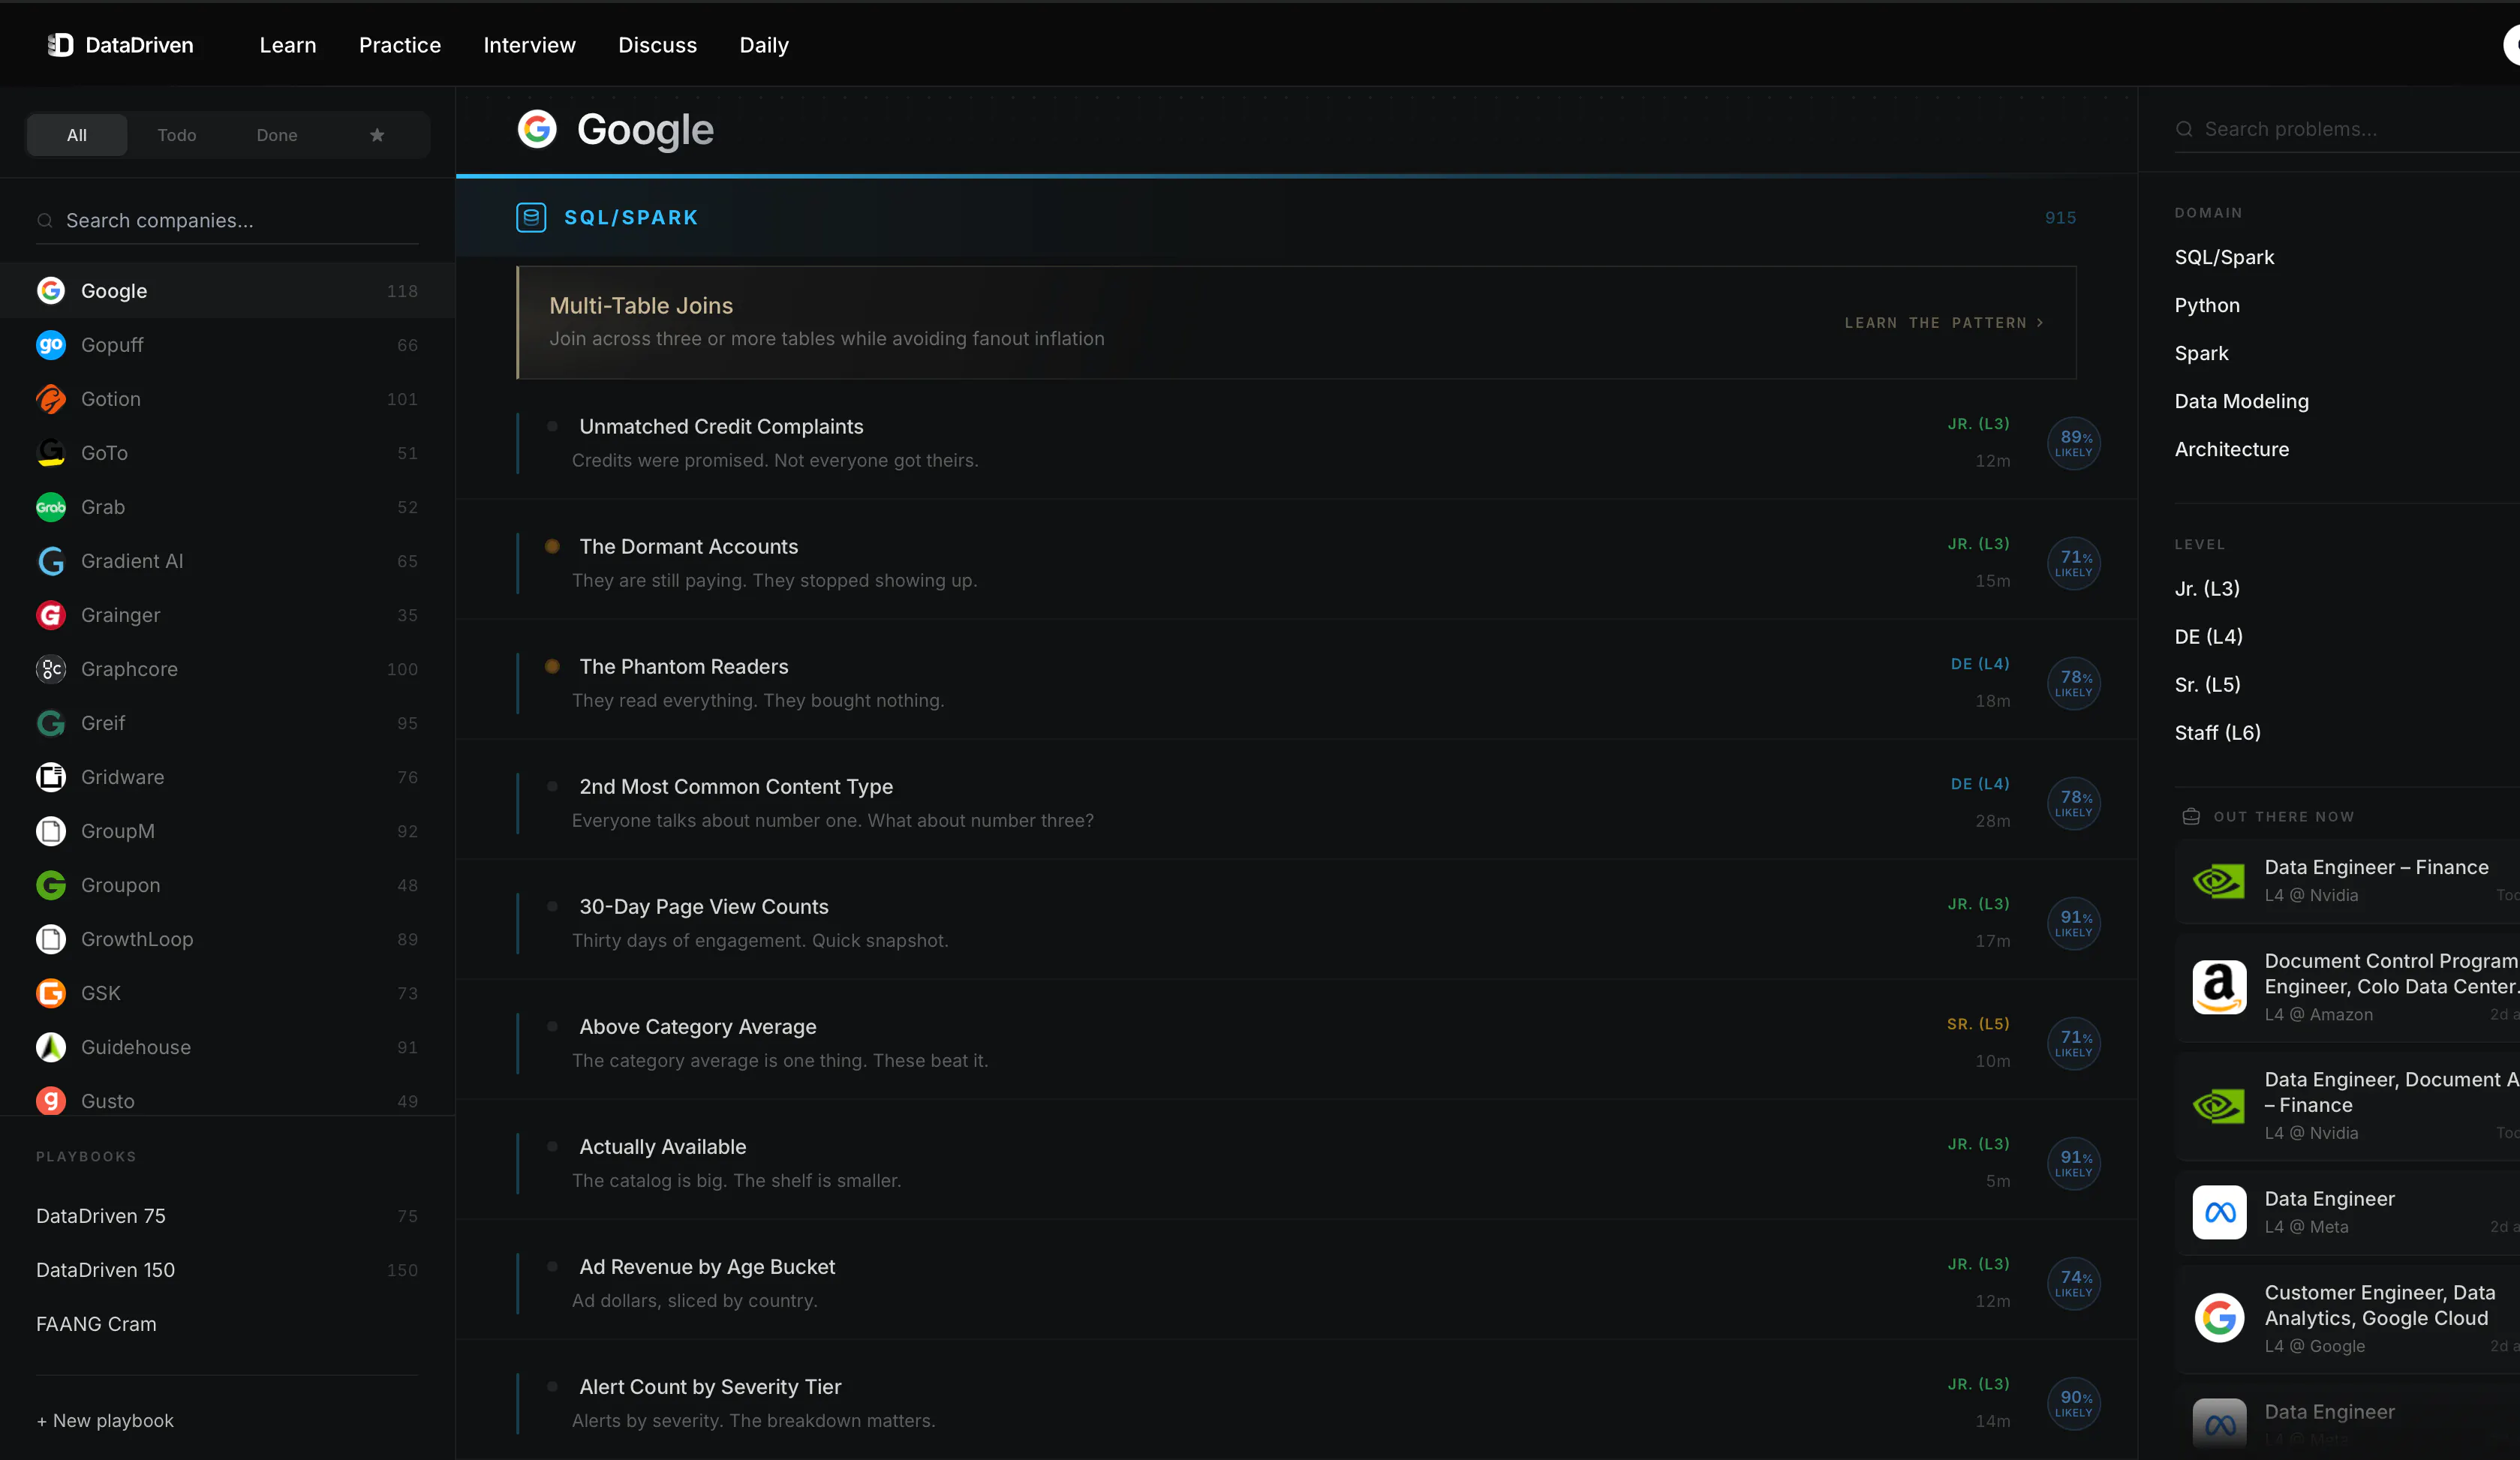Click the 91% likely badge for Actually Available
This screenshot has height=1460, width=2520.
point(2074,1163)
